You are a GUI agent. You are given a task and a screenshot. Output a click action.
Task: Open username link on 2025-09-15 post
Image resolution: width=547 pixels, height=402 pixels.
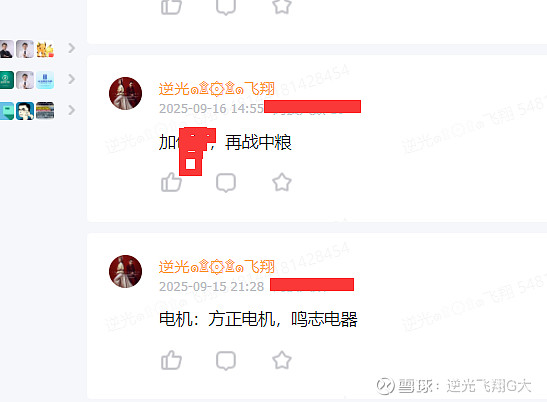[217, 267]
